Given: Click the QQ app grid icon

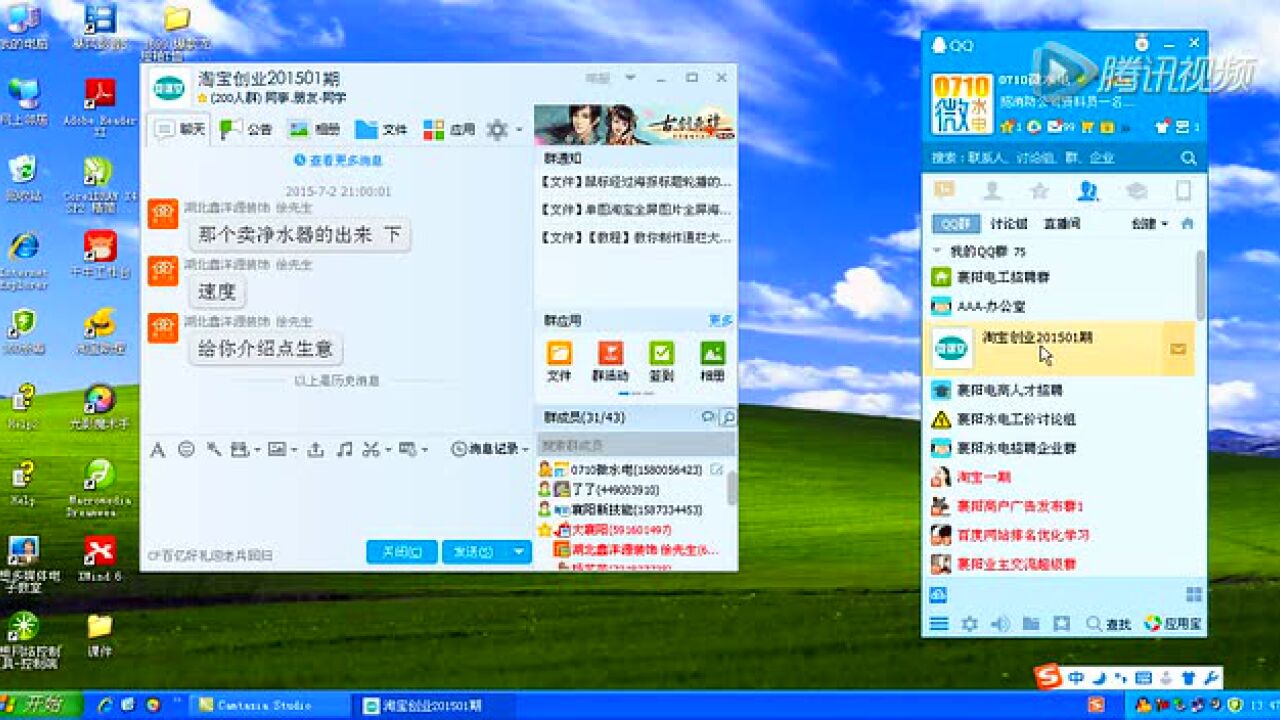Looking at the screenshot, I should point(1193,595).
